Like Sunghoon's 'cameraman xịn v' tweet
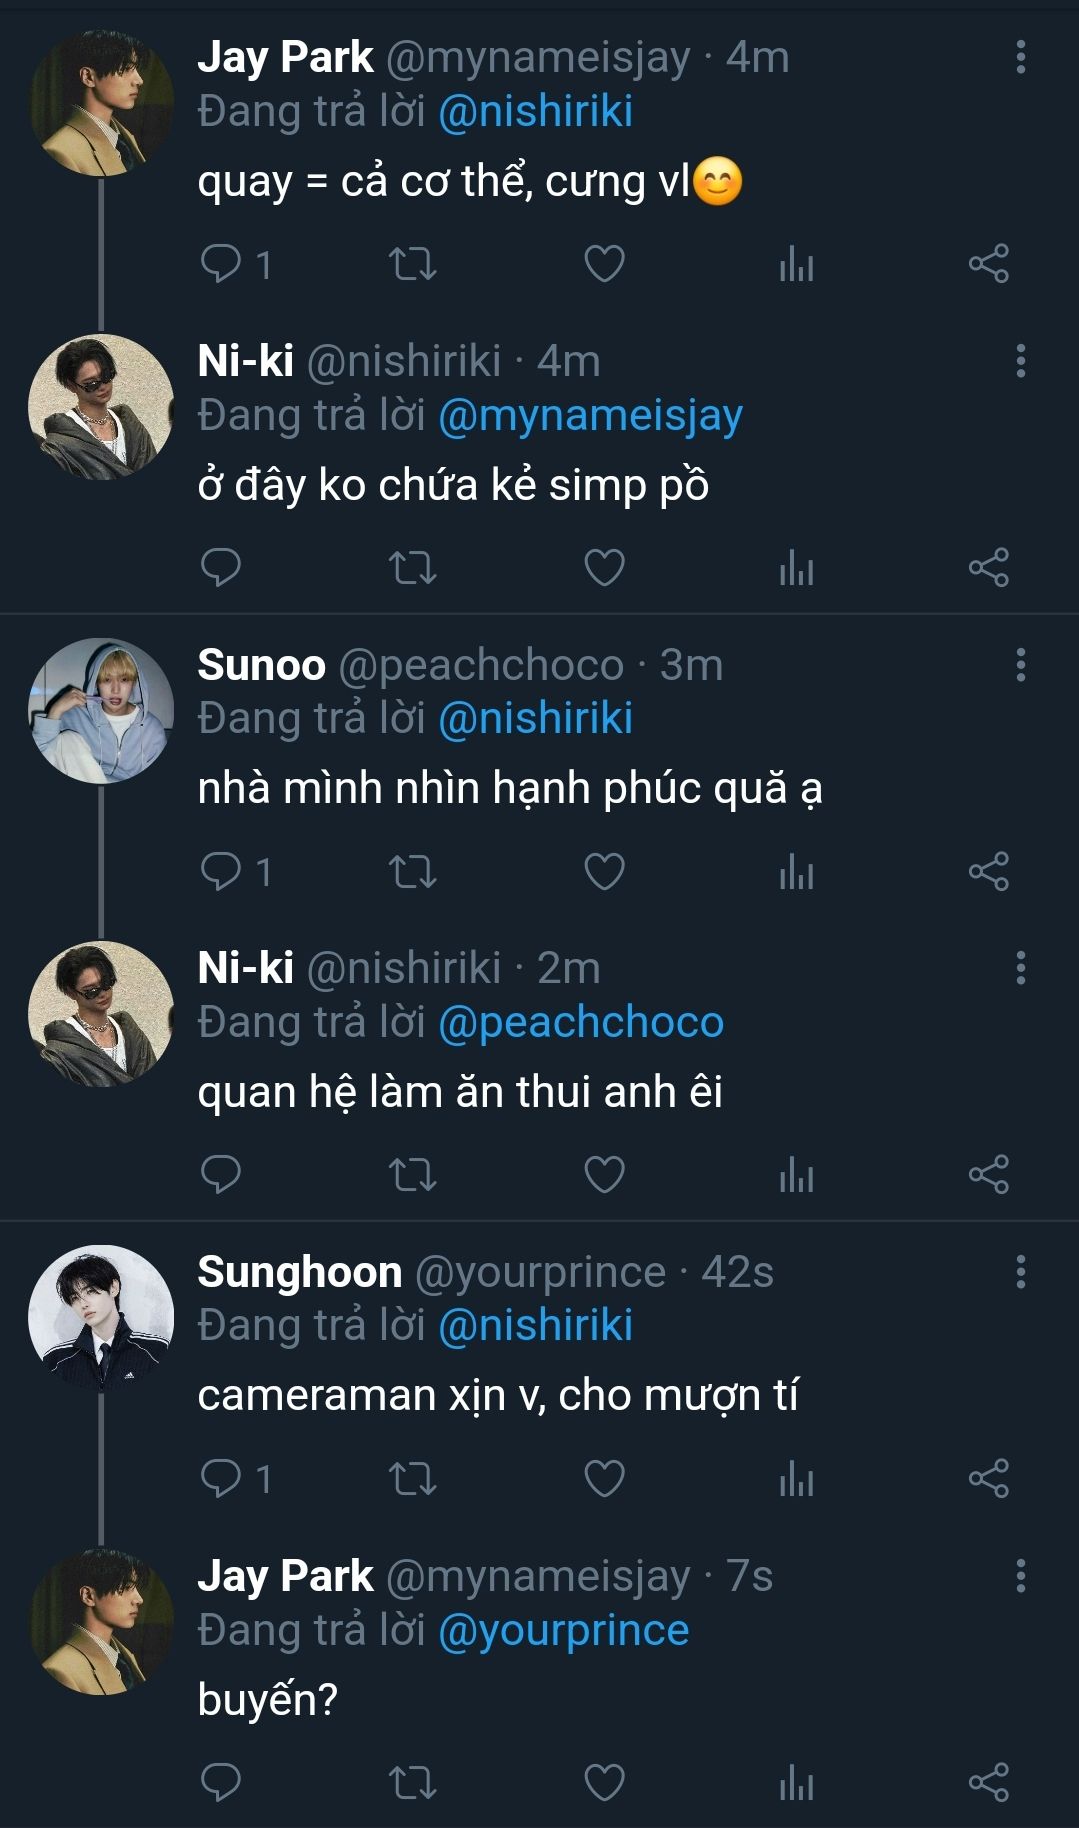 (604, 1479)
